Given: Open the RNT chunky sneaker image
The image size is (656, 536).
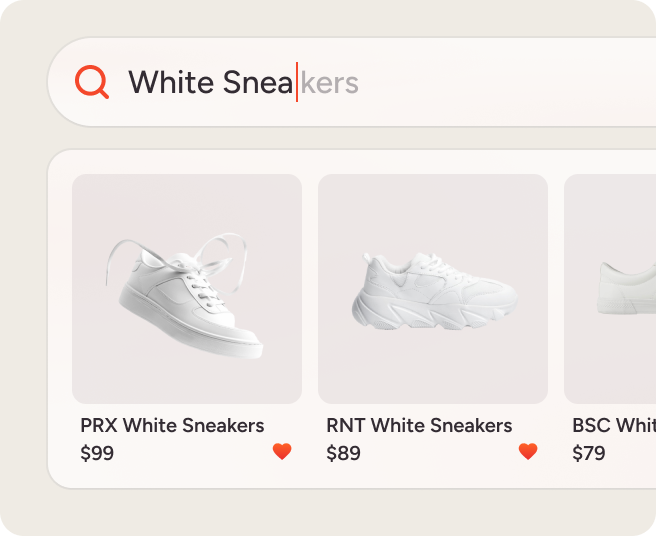Looking at the screenshot, I should click(x=433, y=289).
